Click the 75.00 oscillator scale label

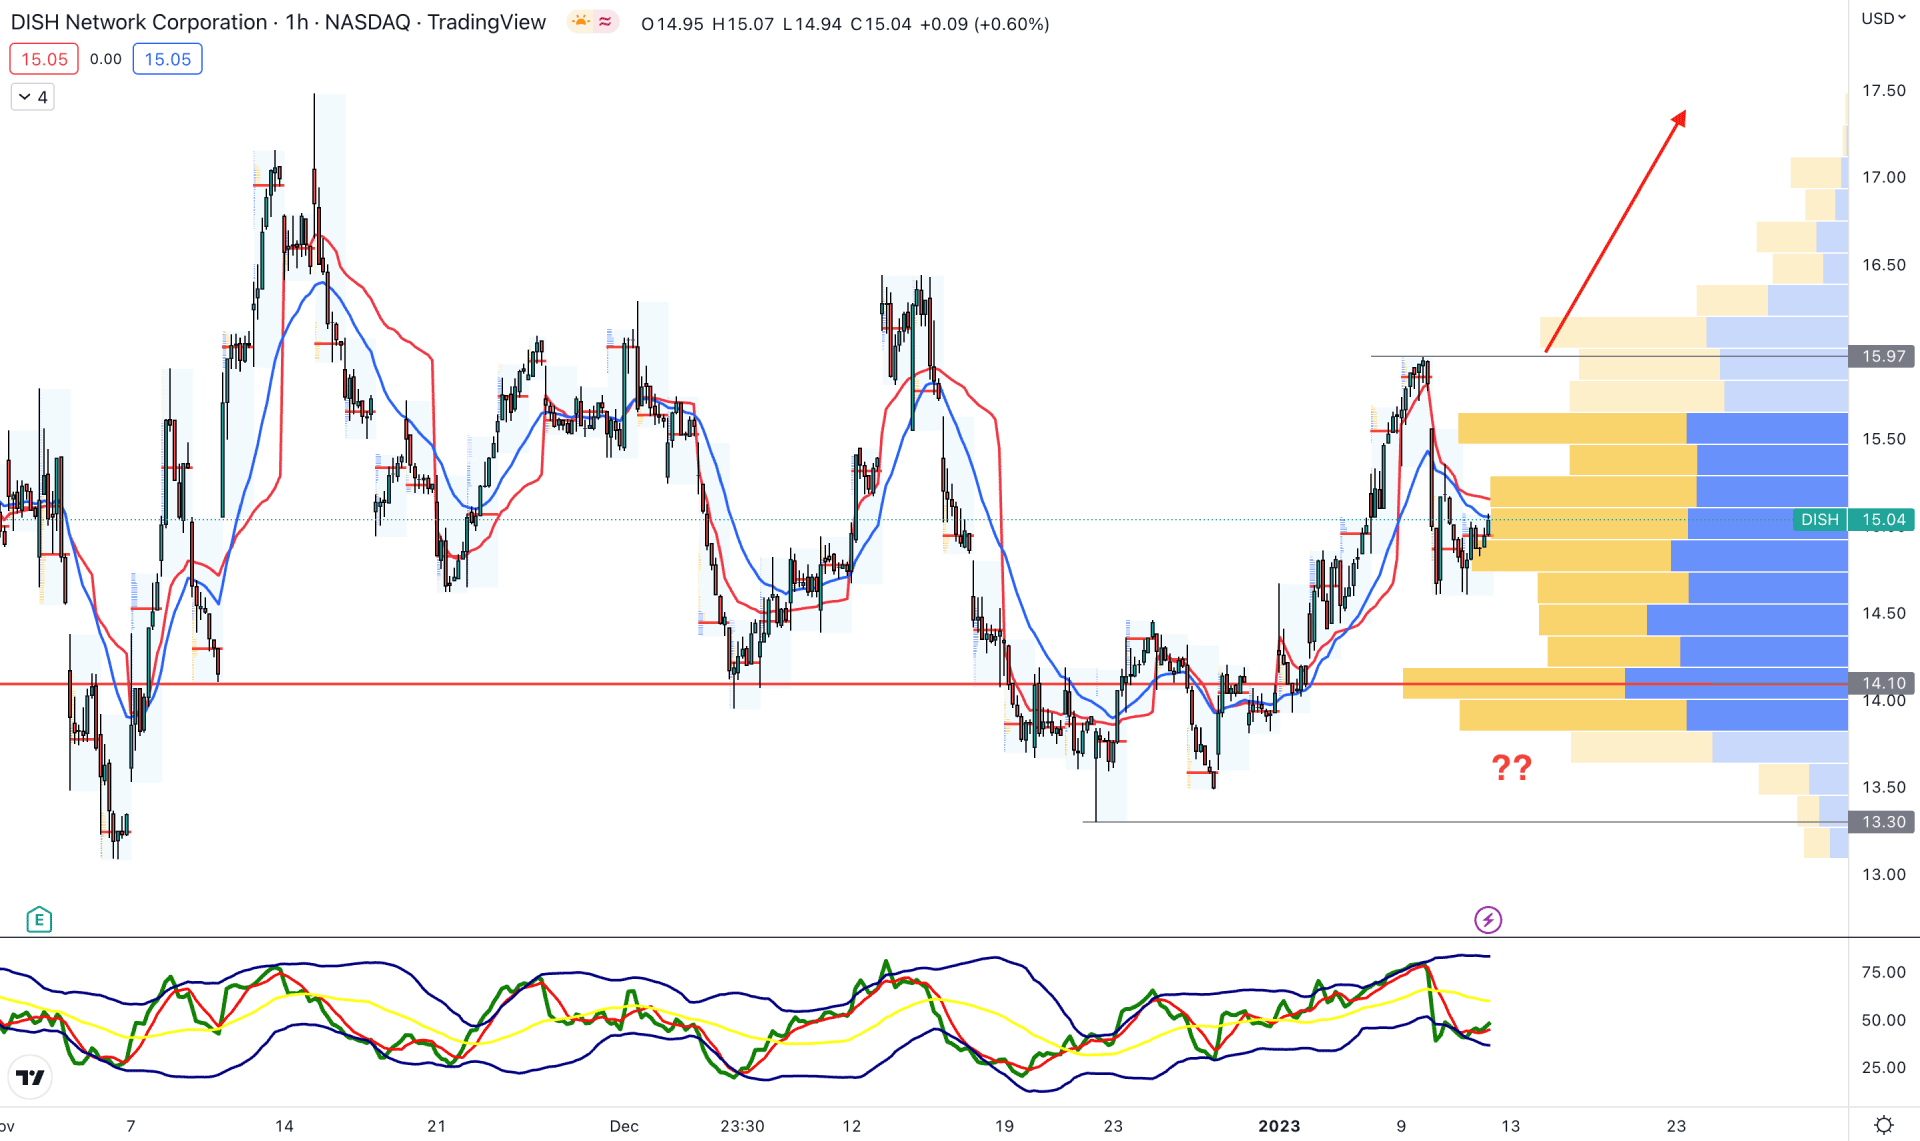(1883, 972)
